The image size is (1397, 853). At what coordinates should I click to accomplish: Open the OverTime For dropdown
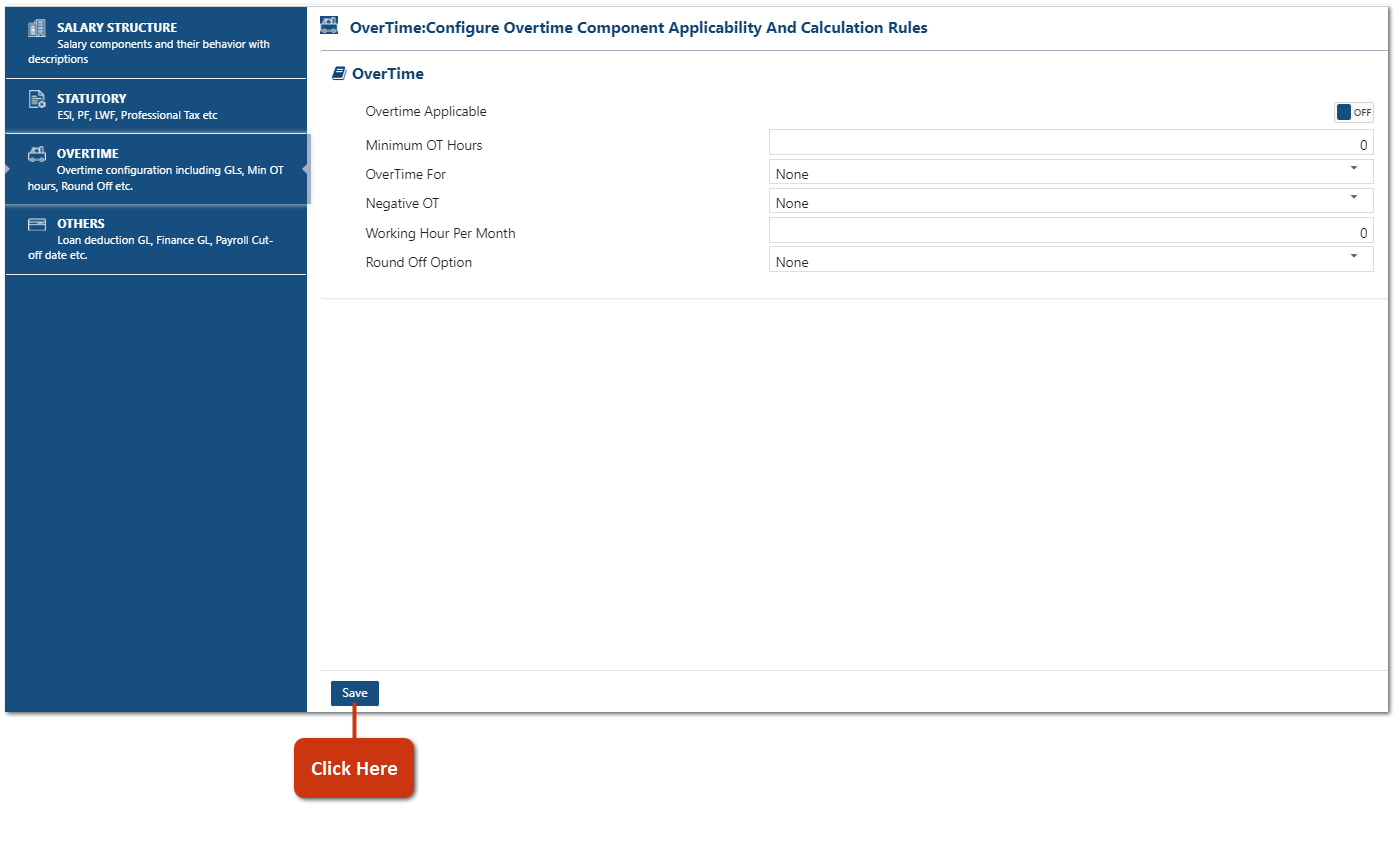tap(1071, 174)
